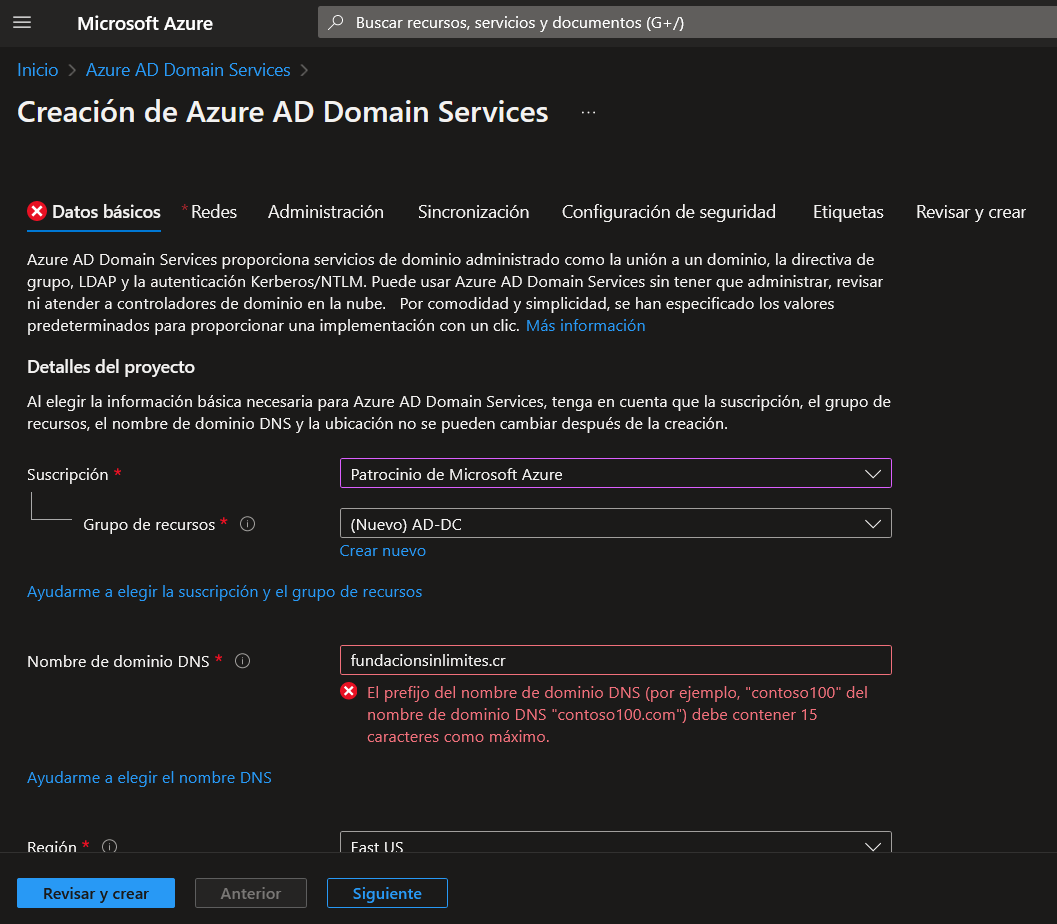The width and height of the screenshot is (1057, 924).
Task: Go to the Revisar y crear tab
Action: [971, 212]
